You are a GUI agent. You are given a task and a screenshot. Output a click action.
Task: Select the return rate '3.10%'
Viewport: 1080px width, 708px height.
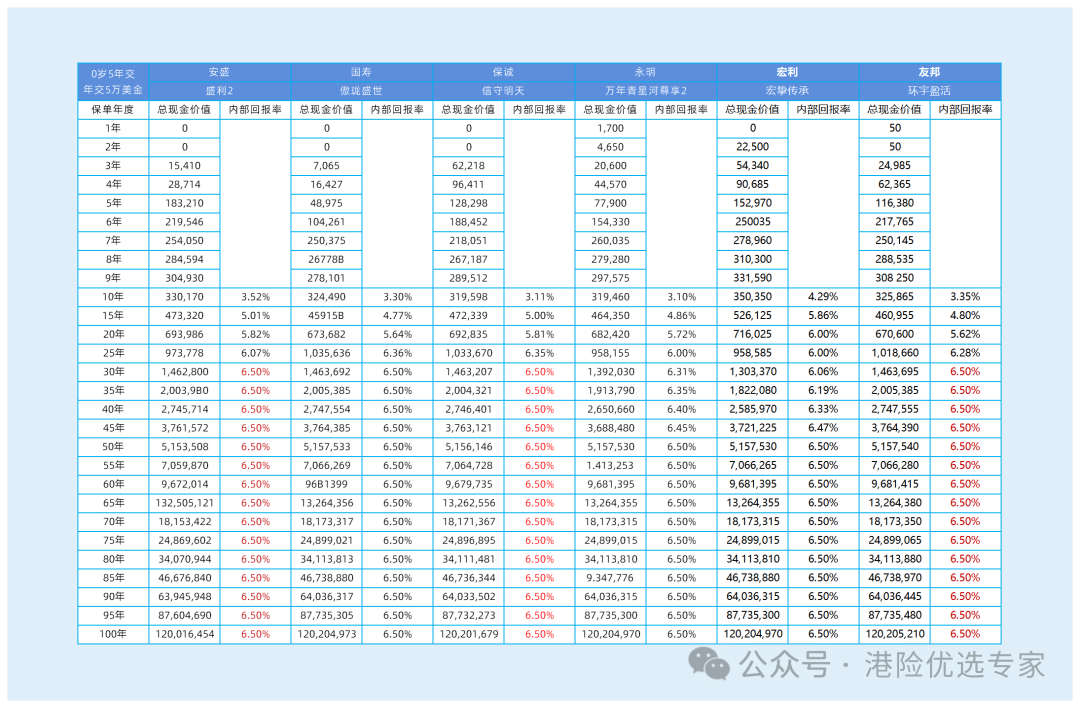coord(681,297)
